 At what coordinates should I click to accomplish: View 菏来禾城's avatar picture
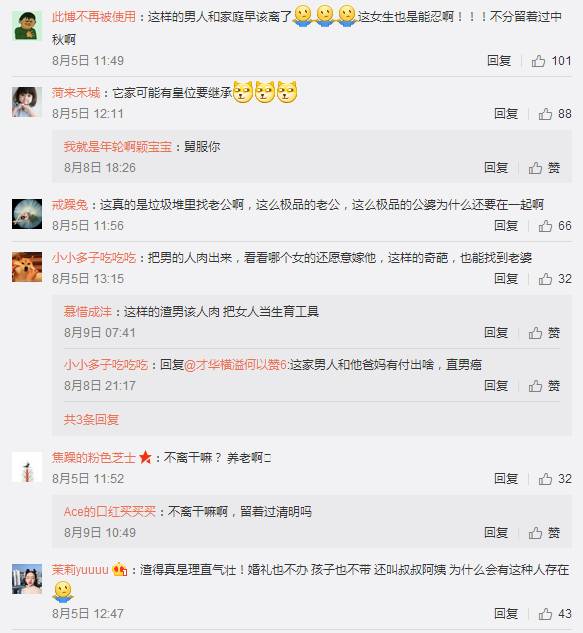click(27, 102)
